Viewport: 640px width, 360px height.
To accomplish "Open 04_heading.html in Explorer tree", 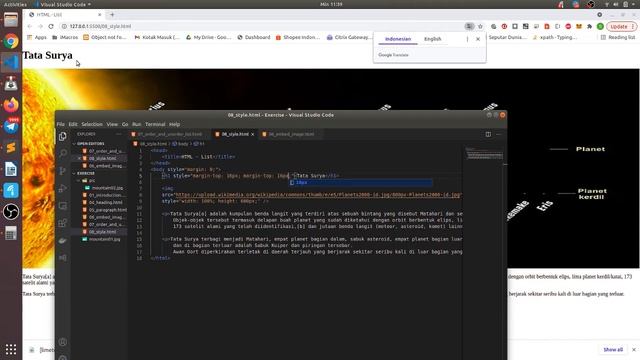I will (x=105, y=202).
